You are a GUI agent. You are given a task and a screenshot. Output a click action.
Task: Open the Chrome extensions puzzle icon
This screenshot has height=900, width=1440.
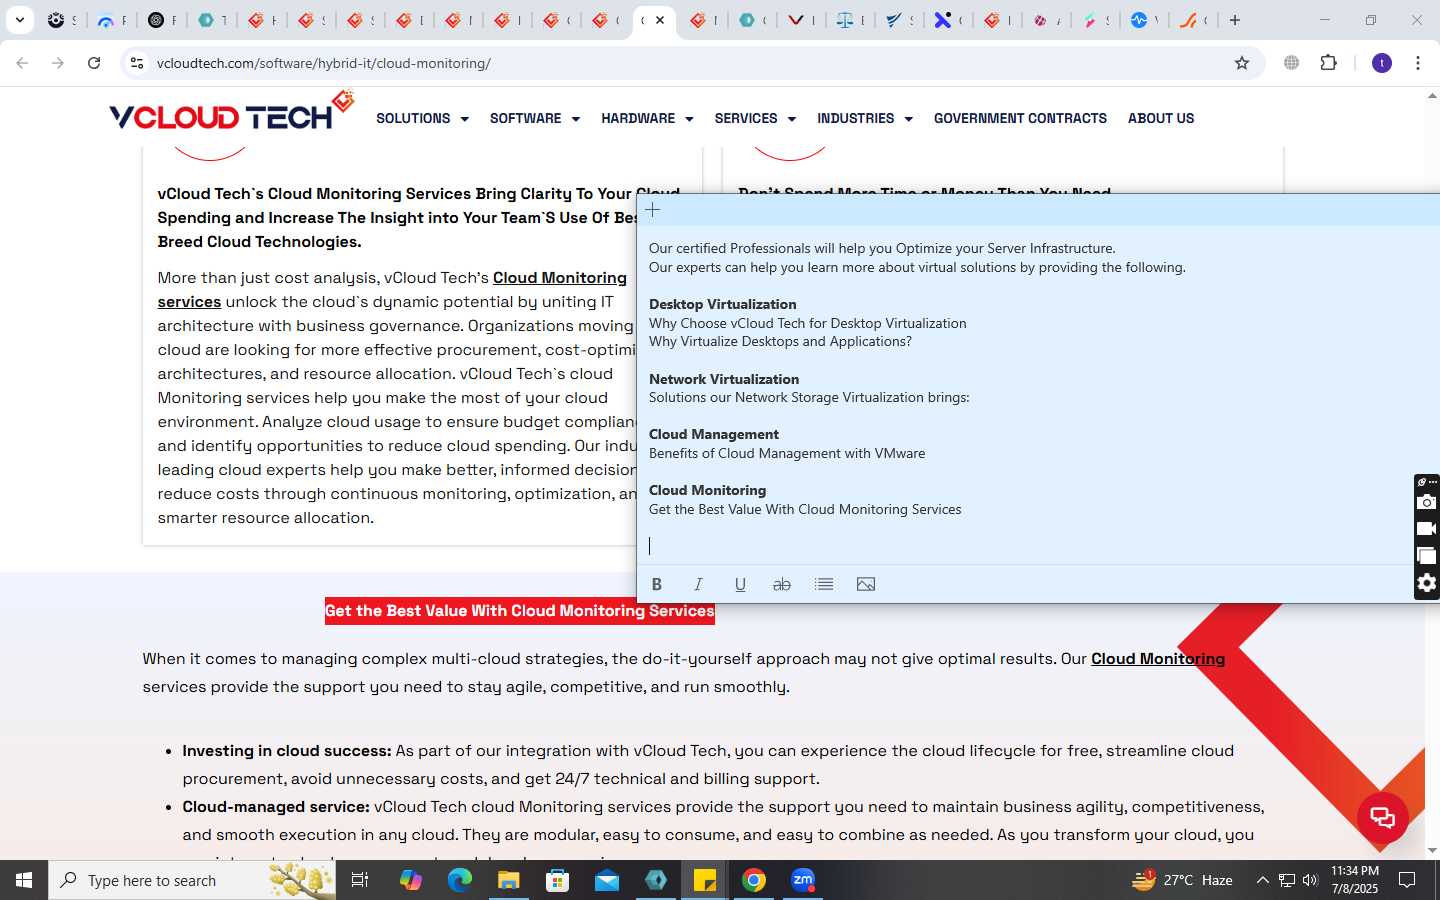pyautogui.click(x=1328, y=63)
